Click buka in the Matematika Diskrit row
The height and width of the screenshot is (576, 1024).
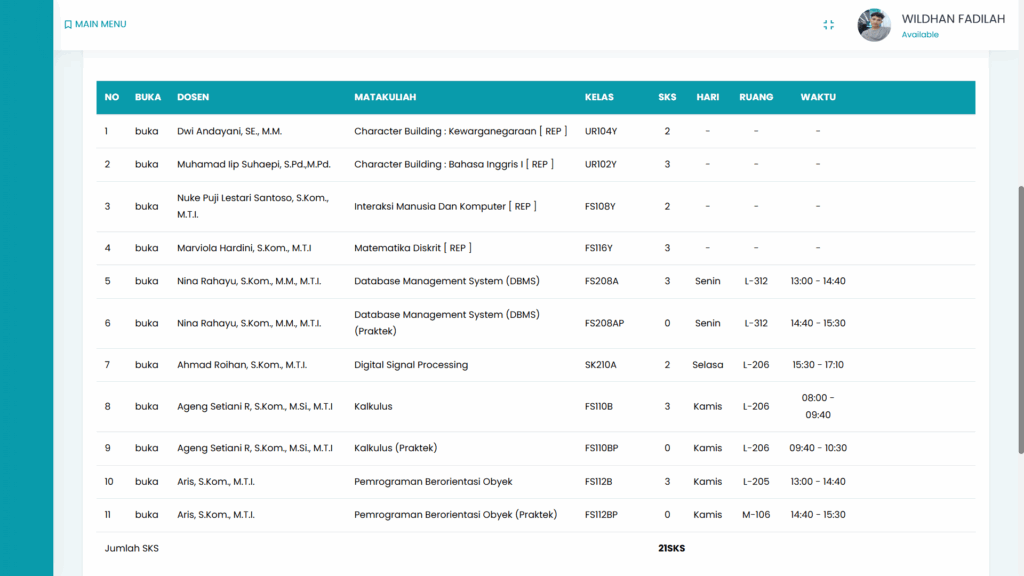coord(147,248)
